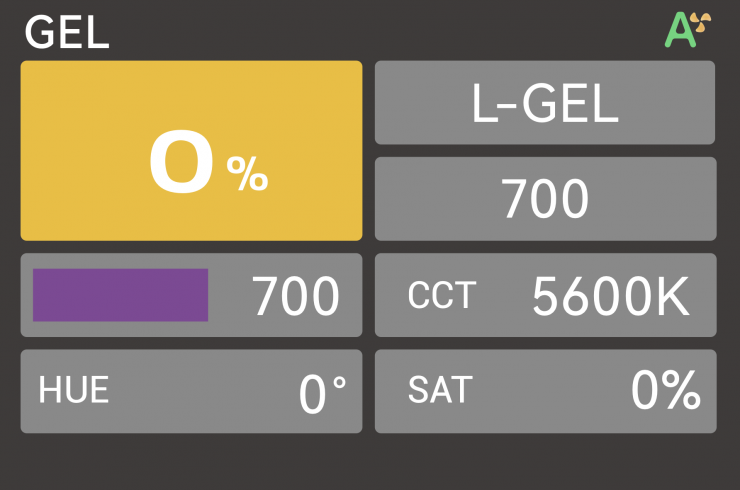Select the 700 value beside purple swatch

(x=295, y=296)
